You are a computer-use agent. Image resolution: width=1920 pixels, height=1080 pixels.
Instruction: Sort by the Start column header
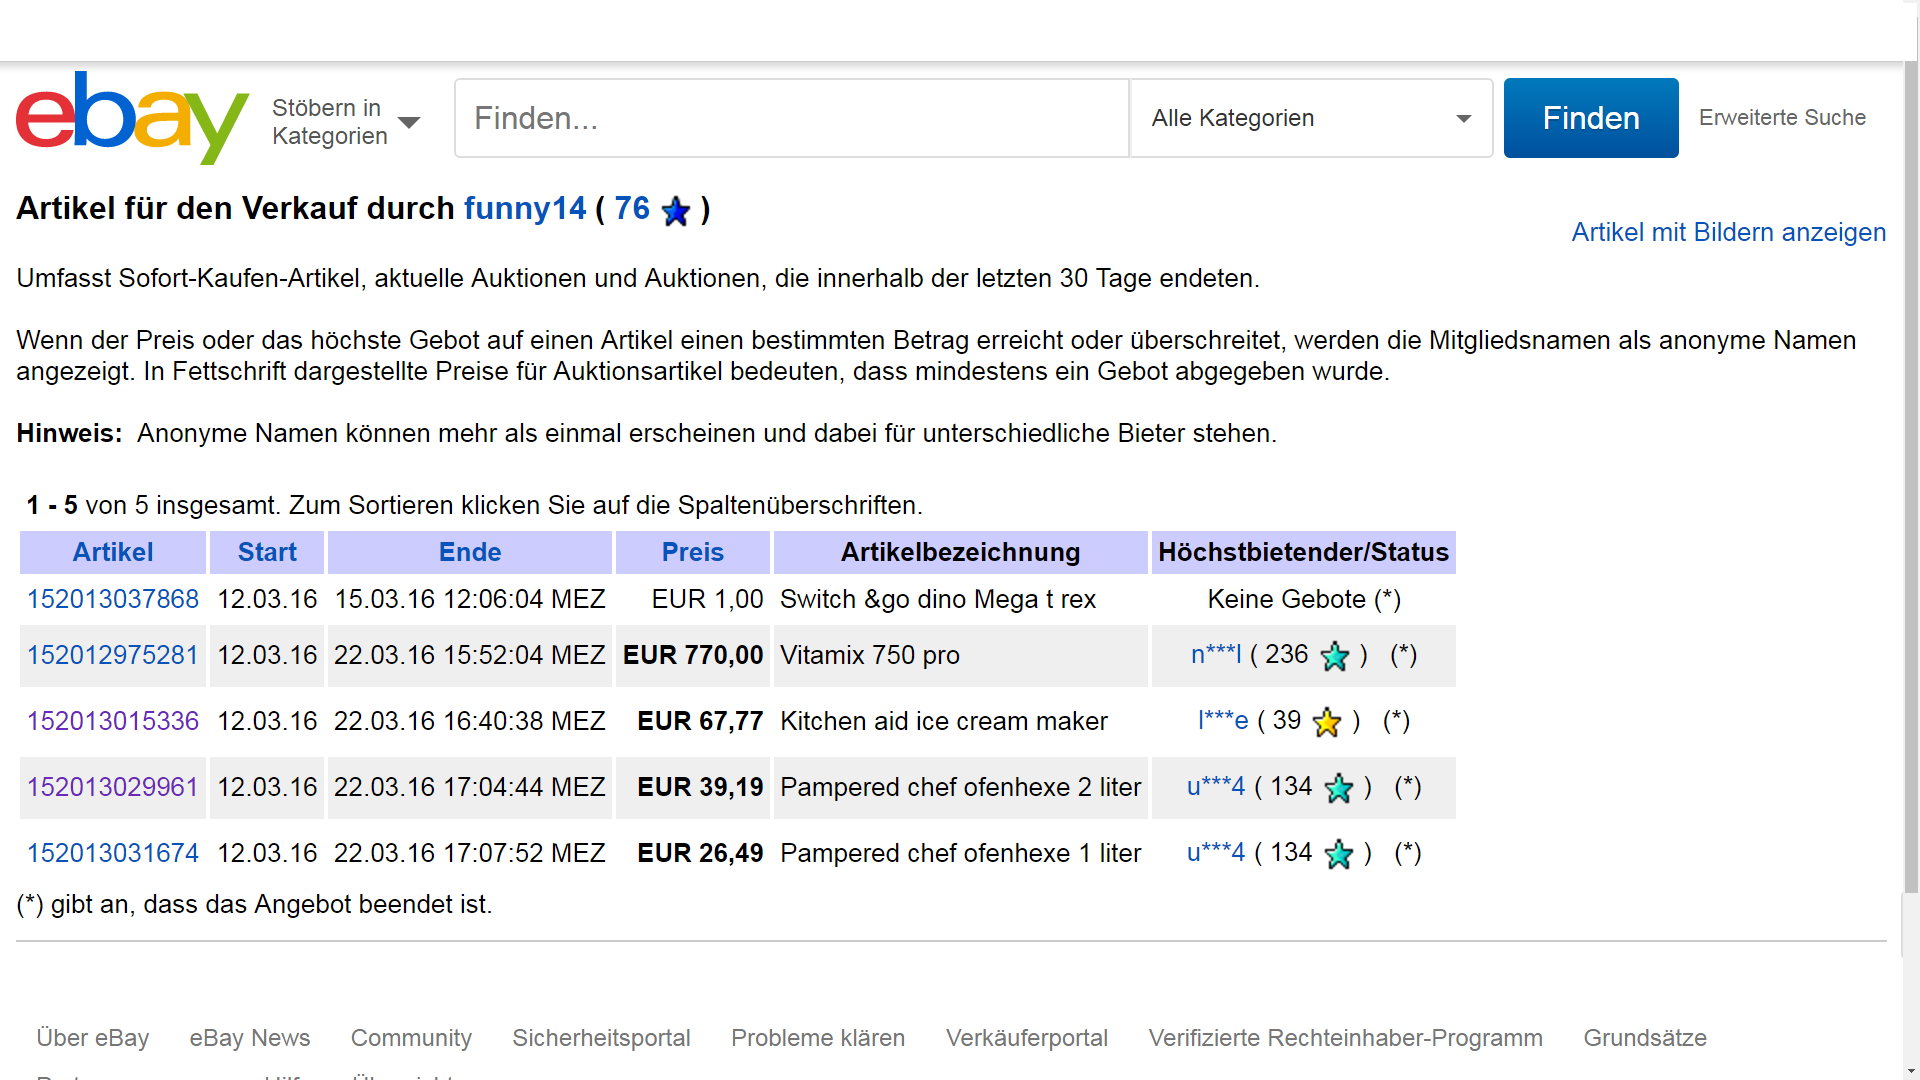click(x=267, y=552)
